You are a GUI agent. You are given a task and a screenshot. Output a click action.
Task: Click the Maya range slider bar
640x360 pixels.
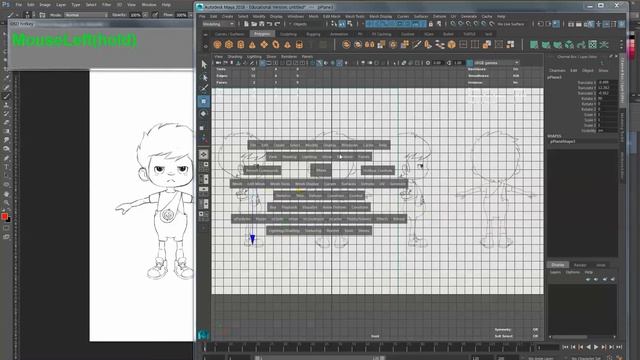[321, 358]
